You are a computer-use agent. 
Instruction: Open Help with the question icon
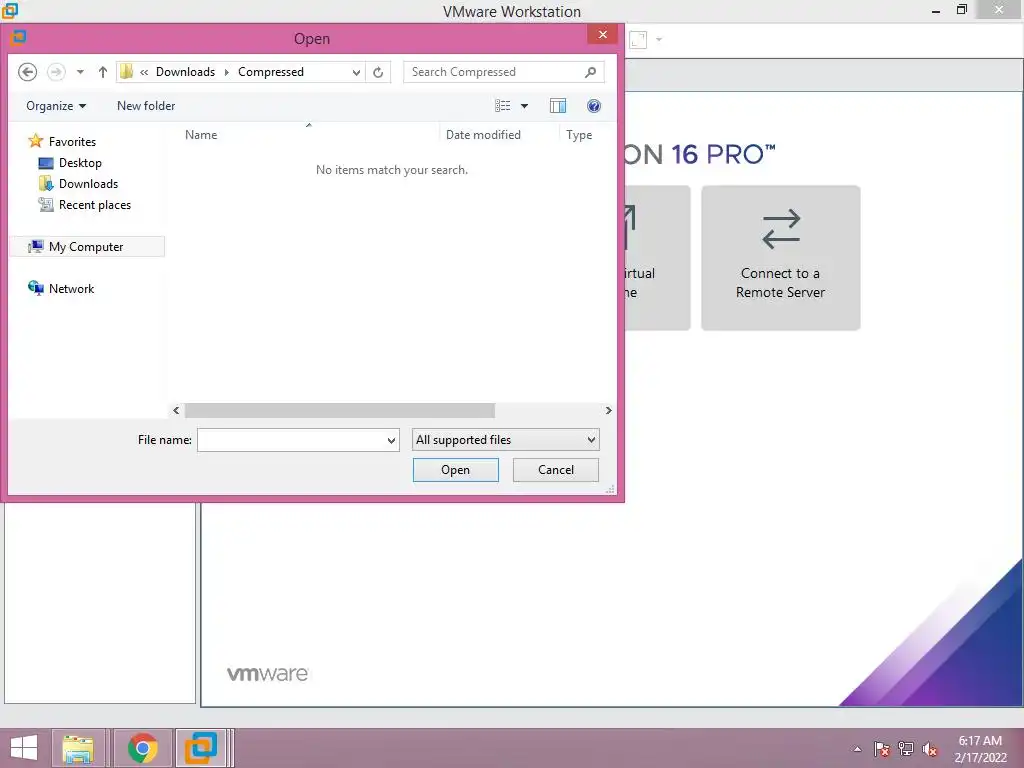pyautogui.click(x=594, y=106)
